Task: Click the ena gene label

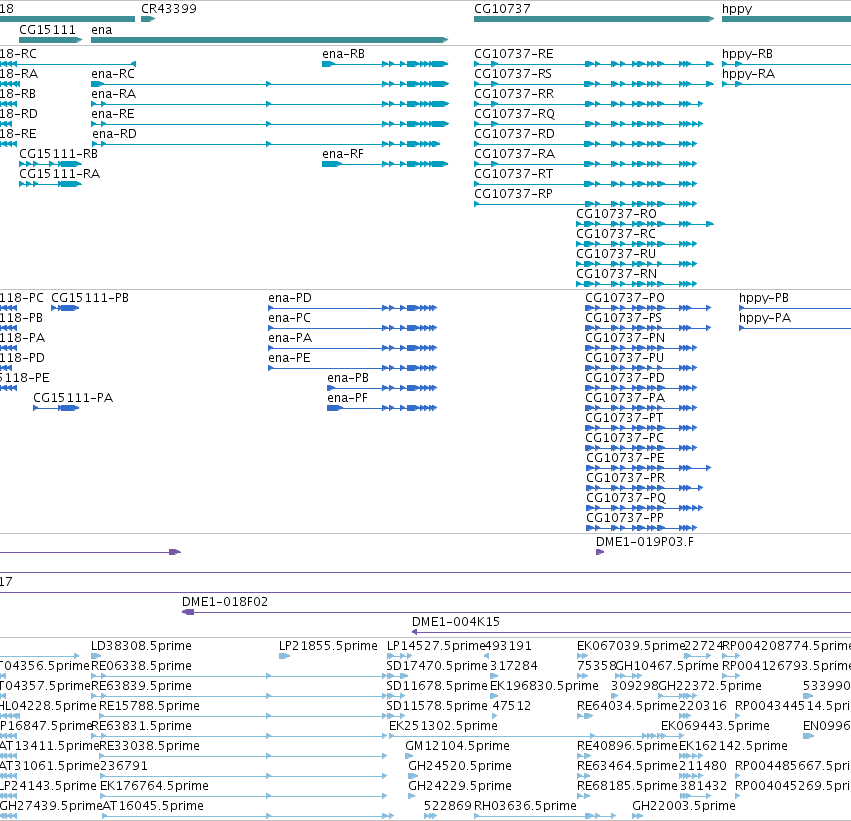Action: (x=101, y=30)
